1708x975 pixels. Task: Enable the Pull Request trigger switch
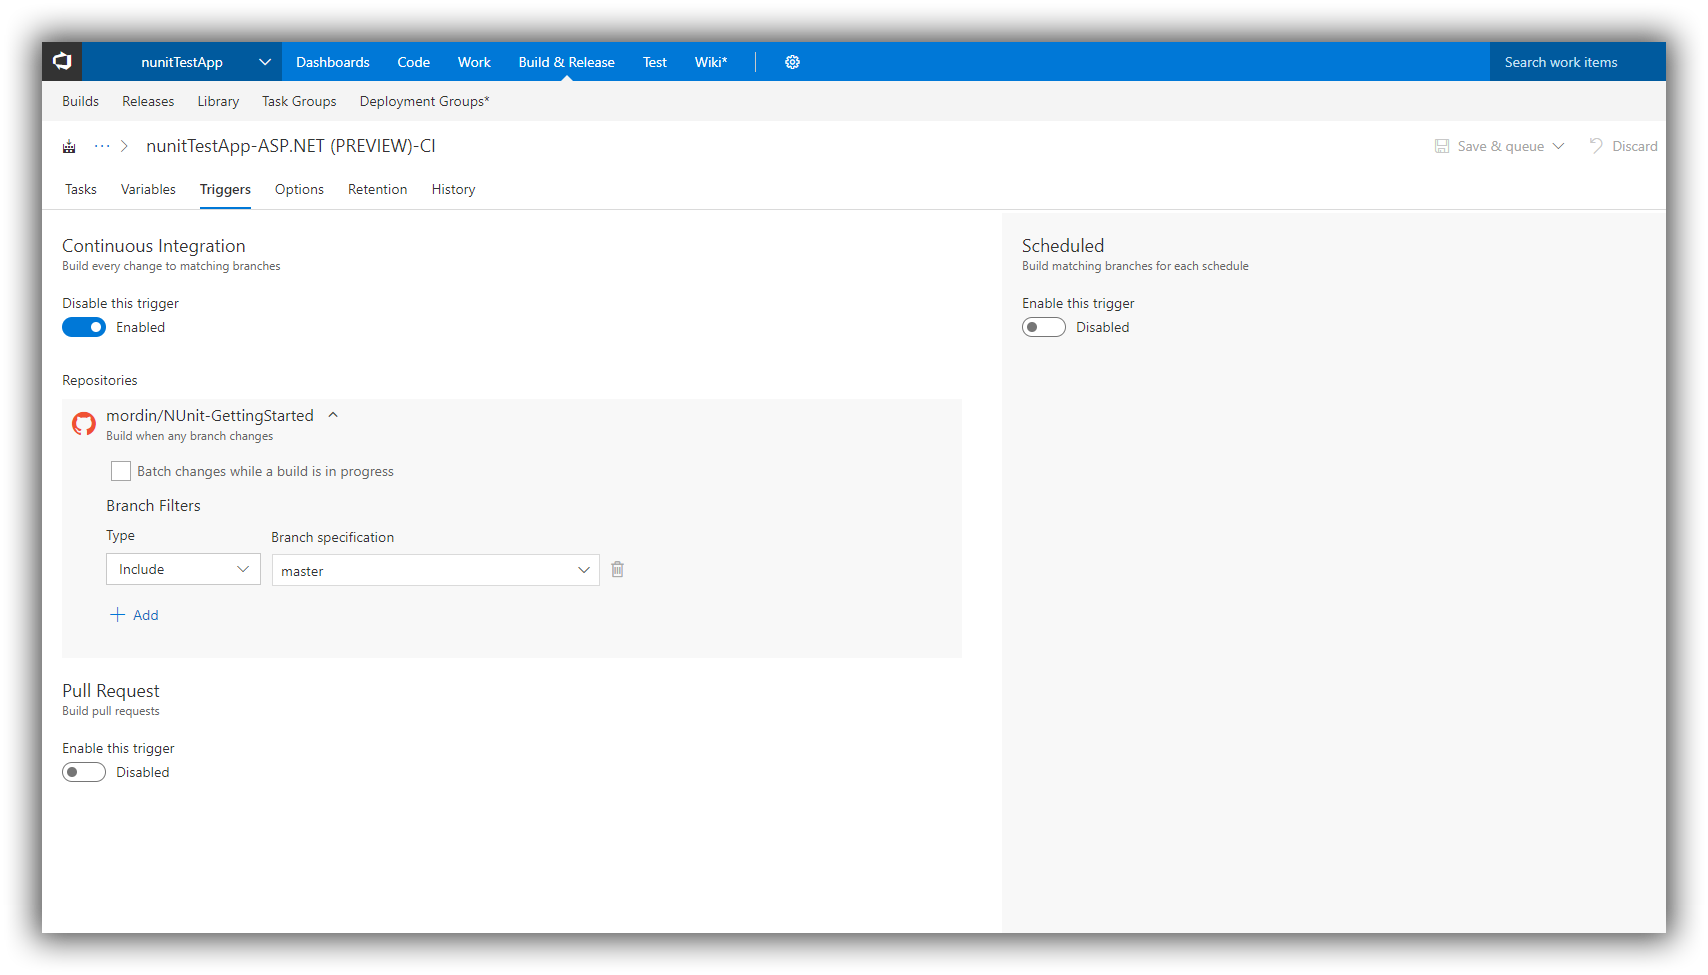coord(84,772)
